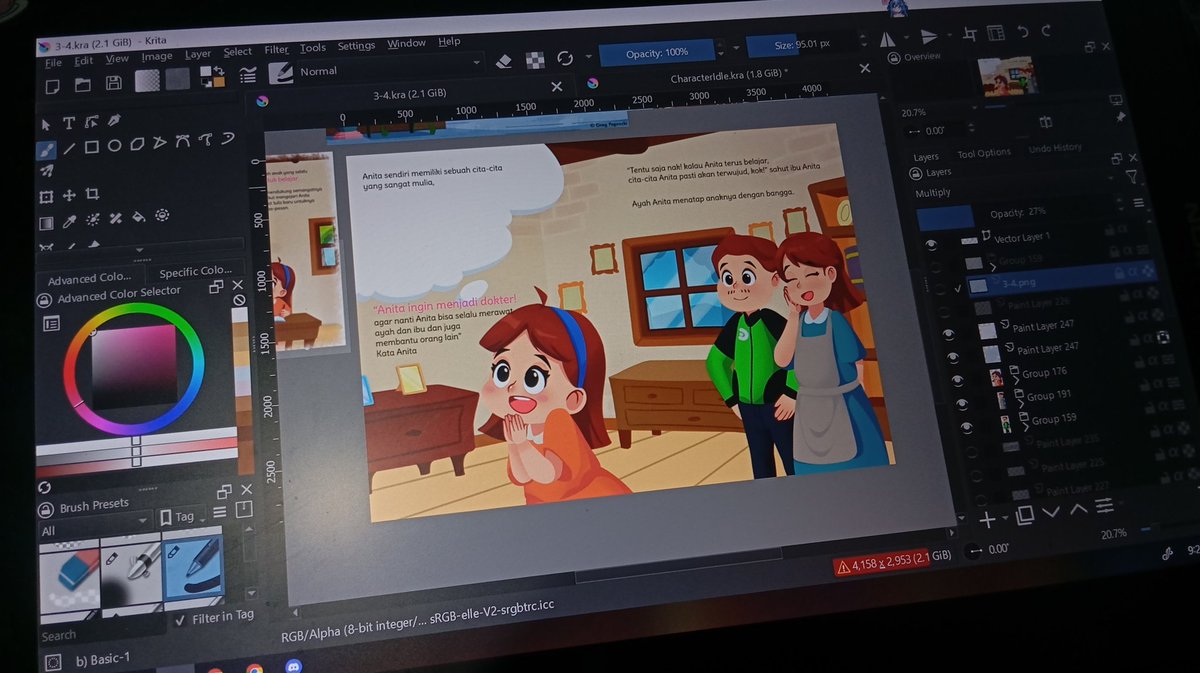Toggle vertical mirror tool

coord(929,37)
